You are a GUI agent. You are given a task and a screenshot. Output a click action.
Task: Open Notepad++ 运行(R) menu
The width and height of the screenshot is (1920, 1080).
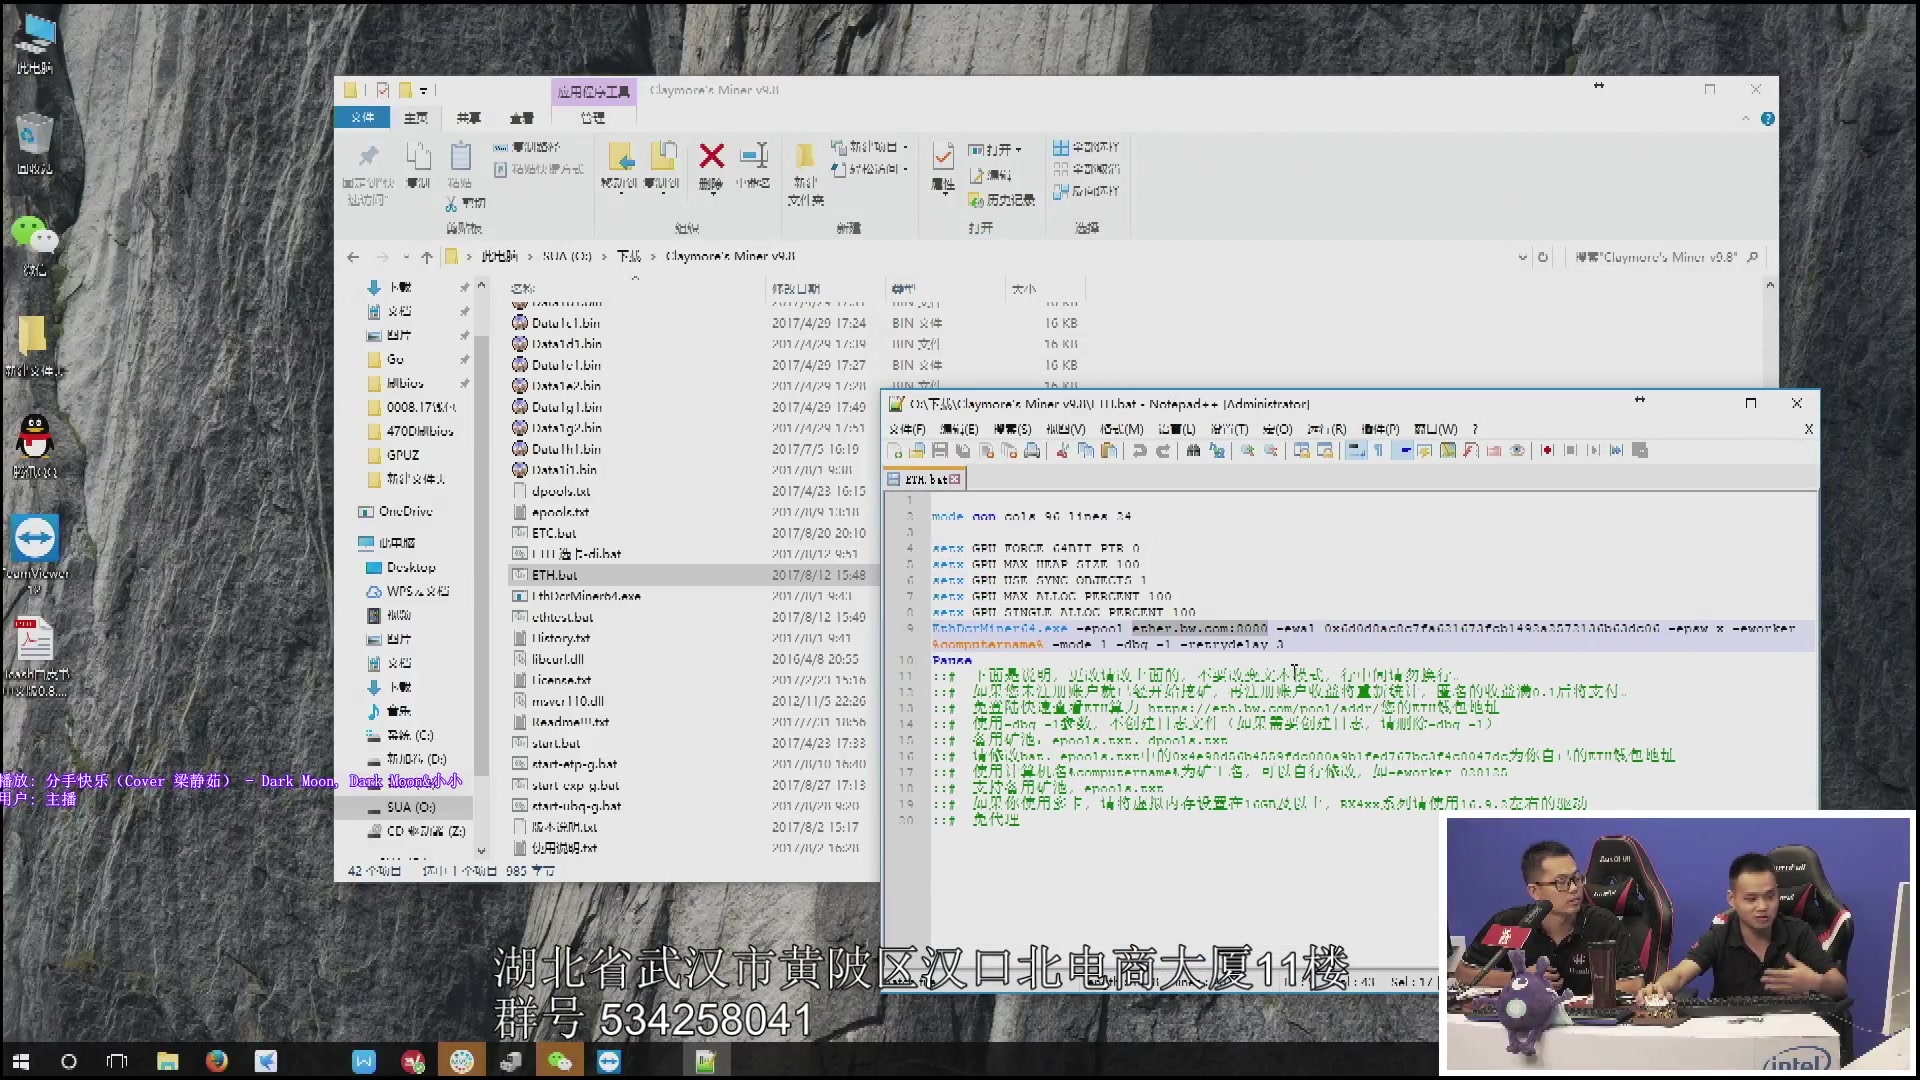coord(1327,429)
